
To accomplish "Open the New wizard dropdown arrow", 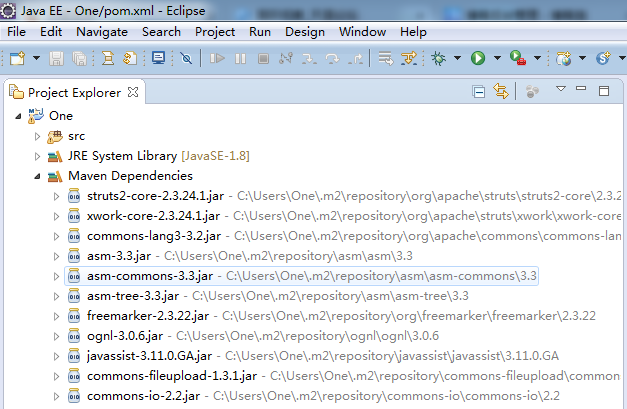I will click(36, 58).
